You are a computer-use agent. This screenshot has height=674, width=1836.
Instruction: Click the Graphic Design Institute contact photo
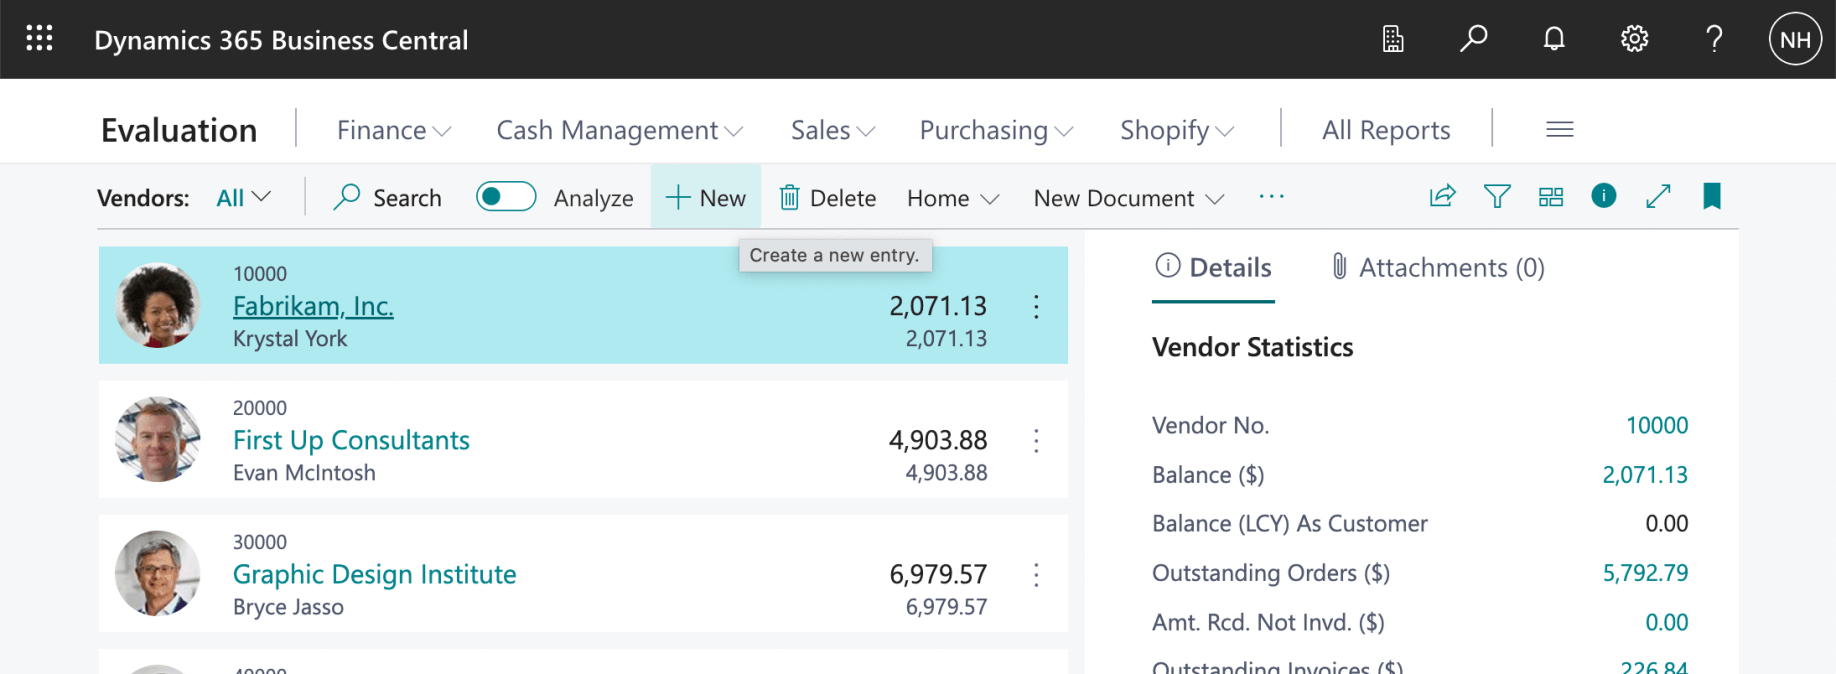(x=158, y=574)
